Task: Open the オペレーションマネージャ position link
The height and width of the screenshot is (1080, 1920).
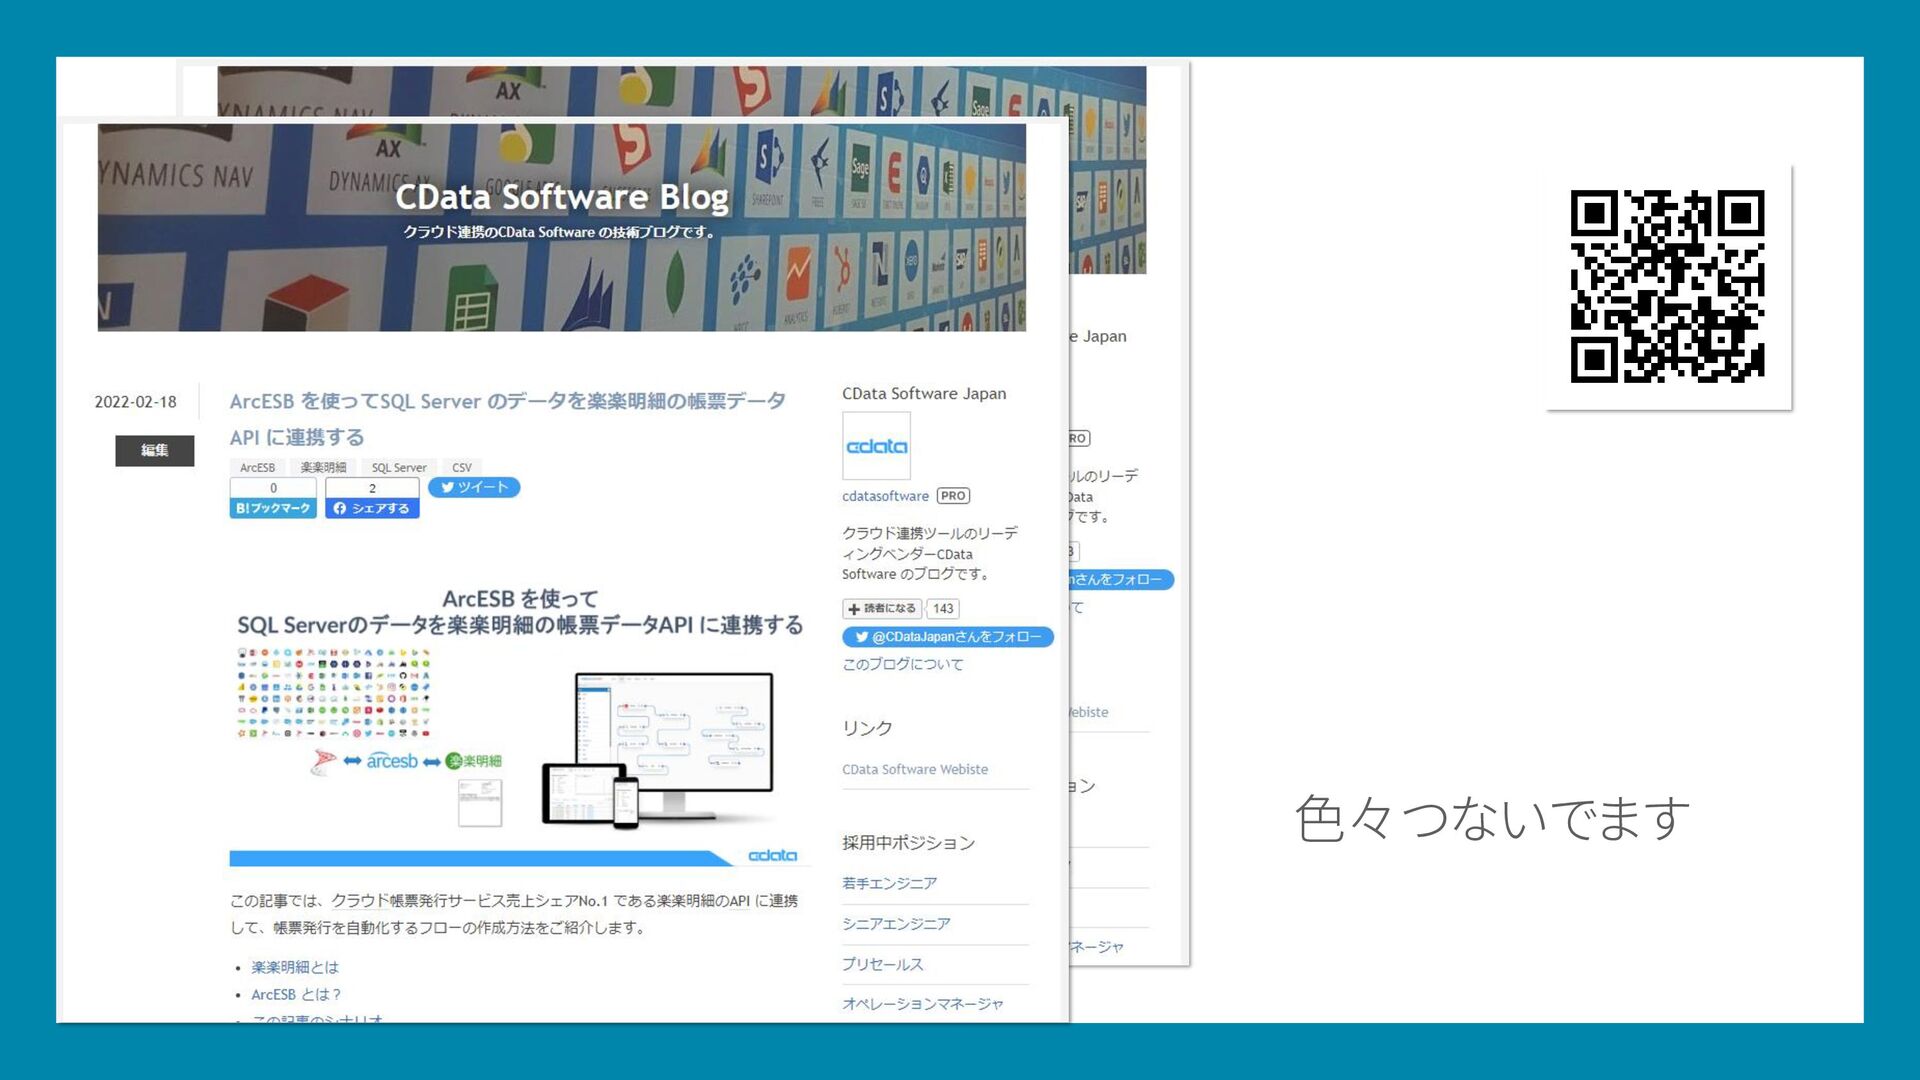Action: (x=922, y=1003)
